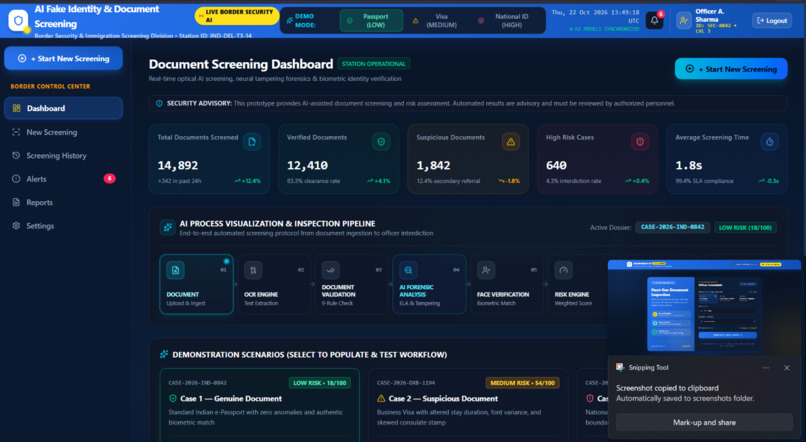Click the shield logo icon in header
Screen dimensions: 806x442
coord(19,21)
